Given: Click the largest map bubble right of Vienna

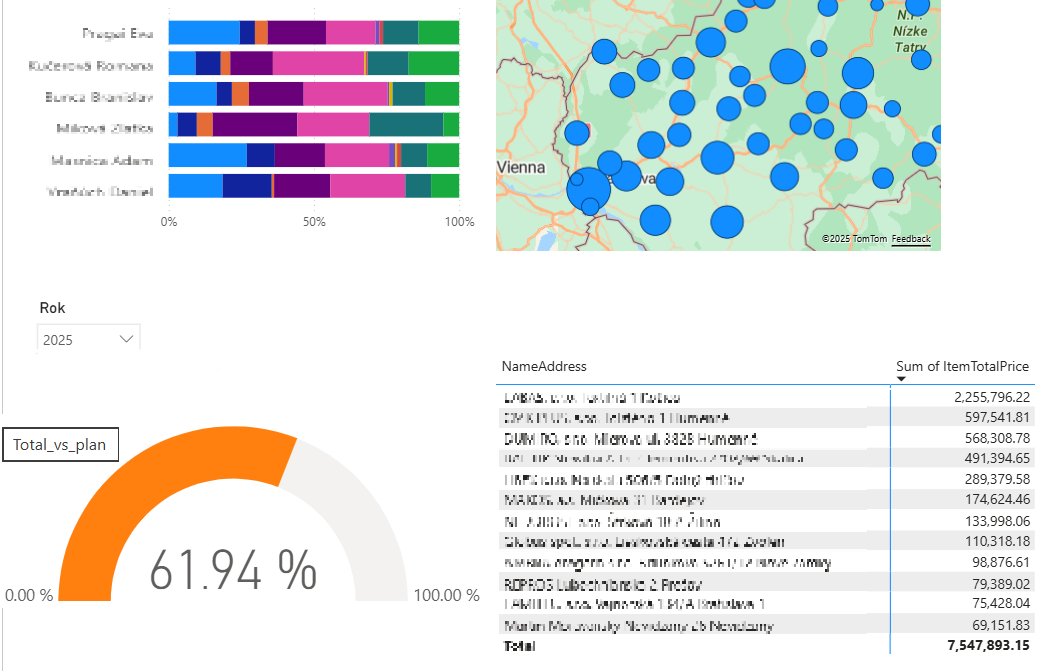Looking at the screenshot, I should click(x=588, y=189).
